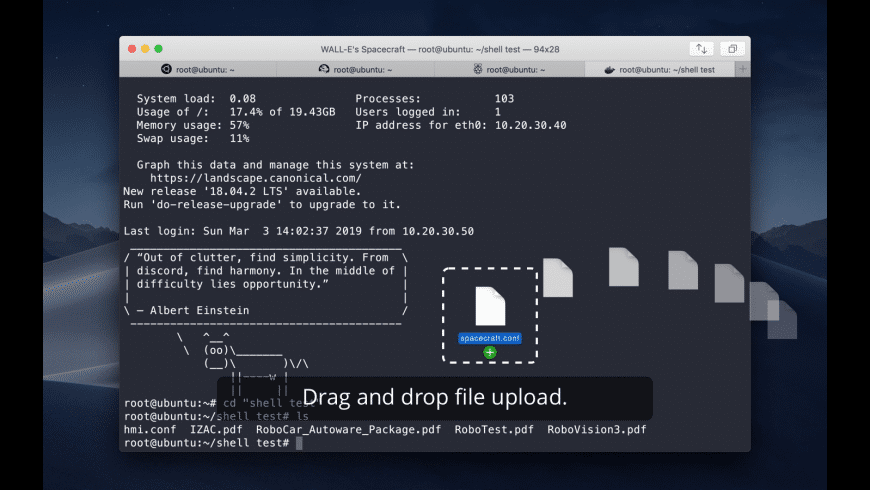Click the Raspberry Pi icon on third tab

[x=478, y=69]
